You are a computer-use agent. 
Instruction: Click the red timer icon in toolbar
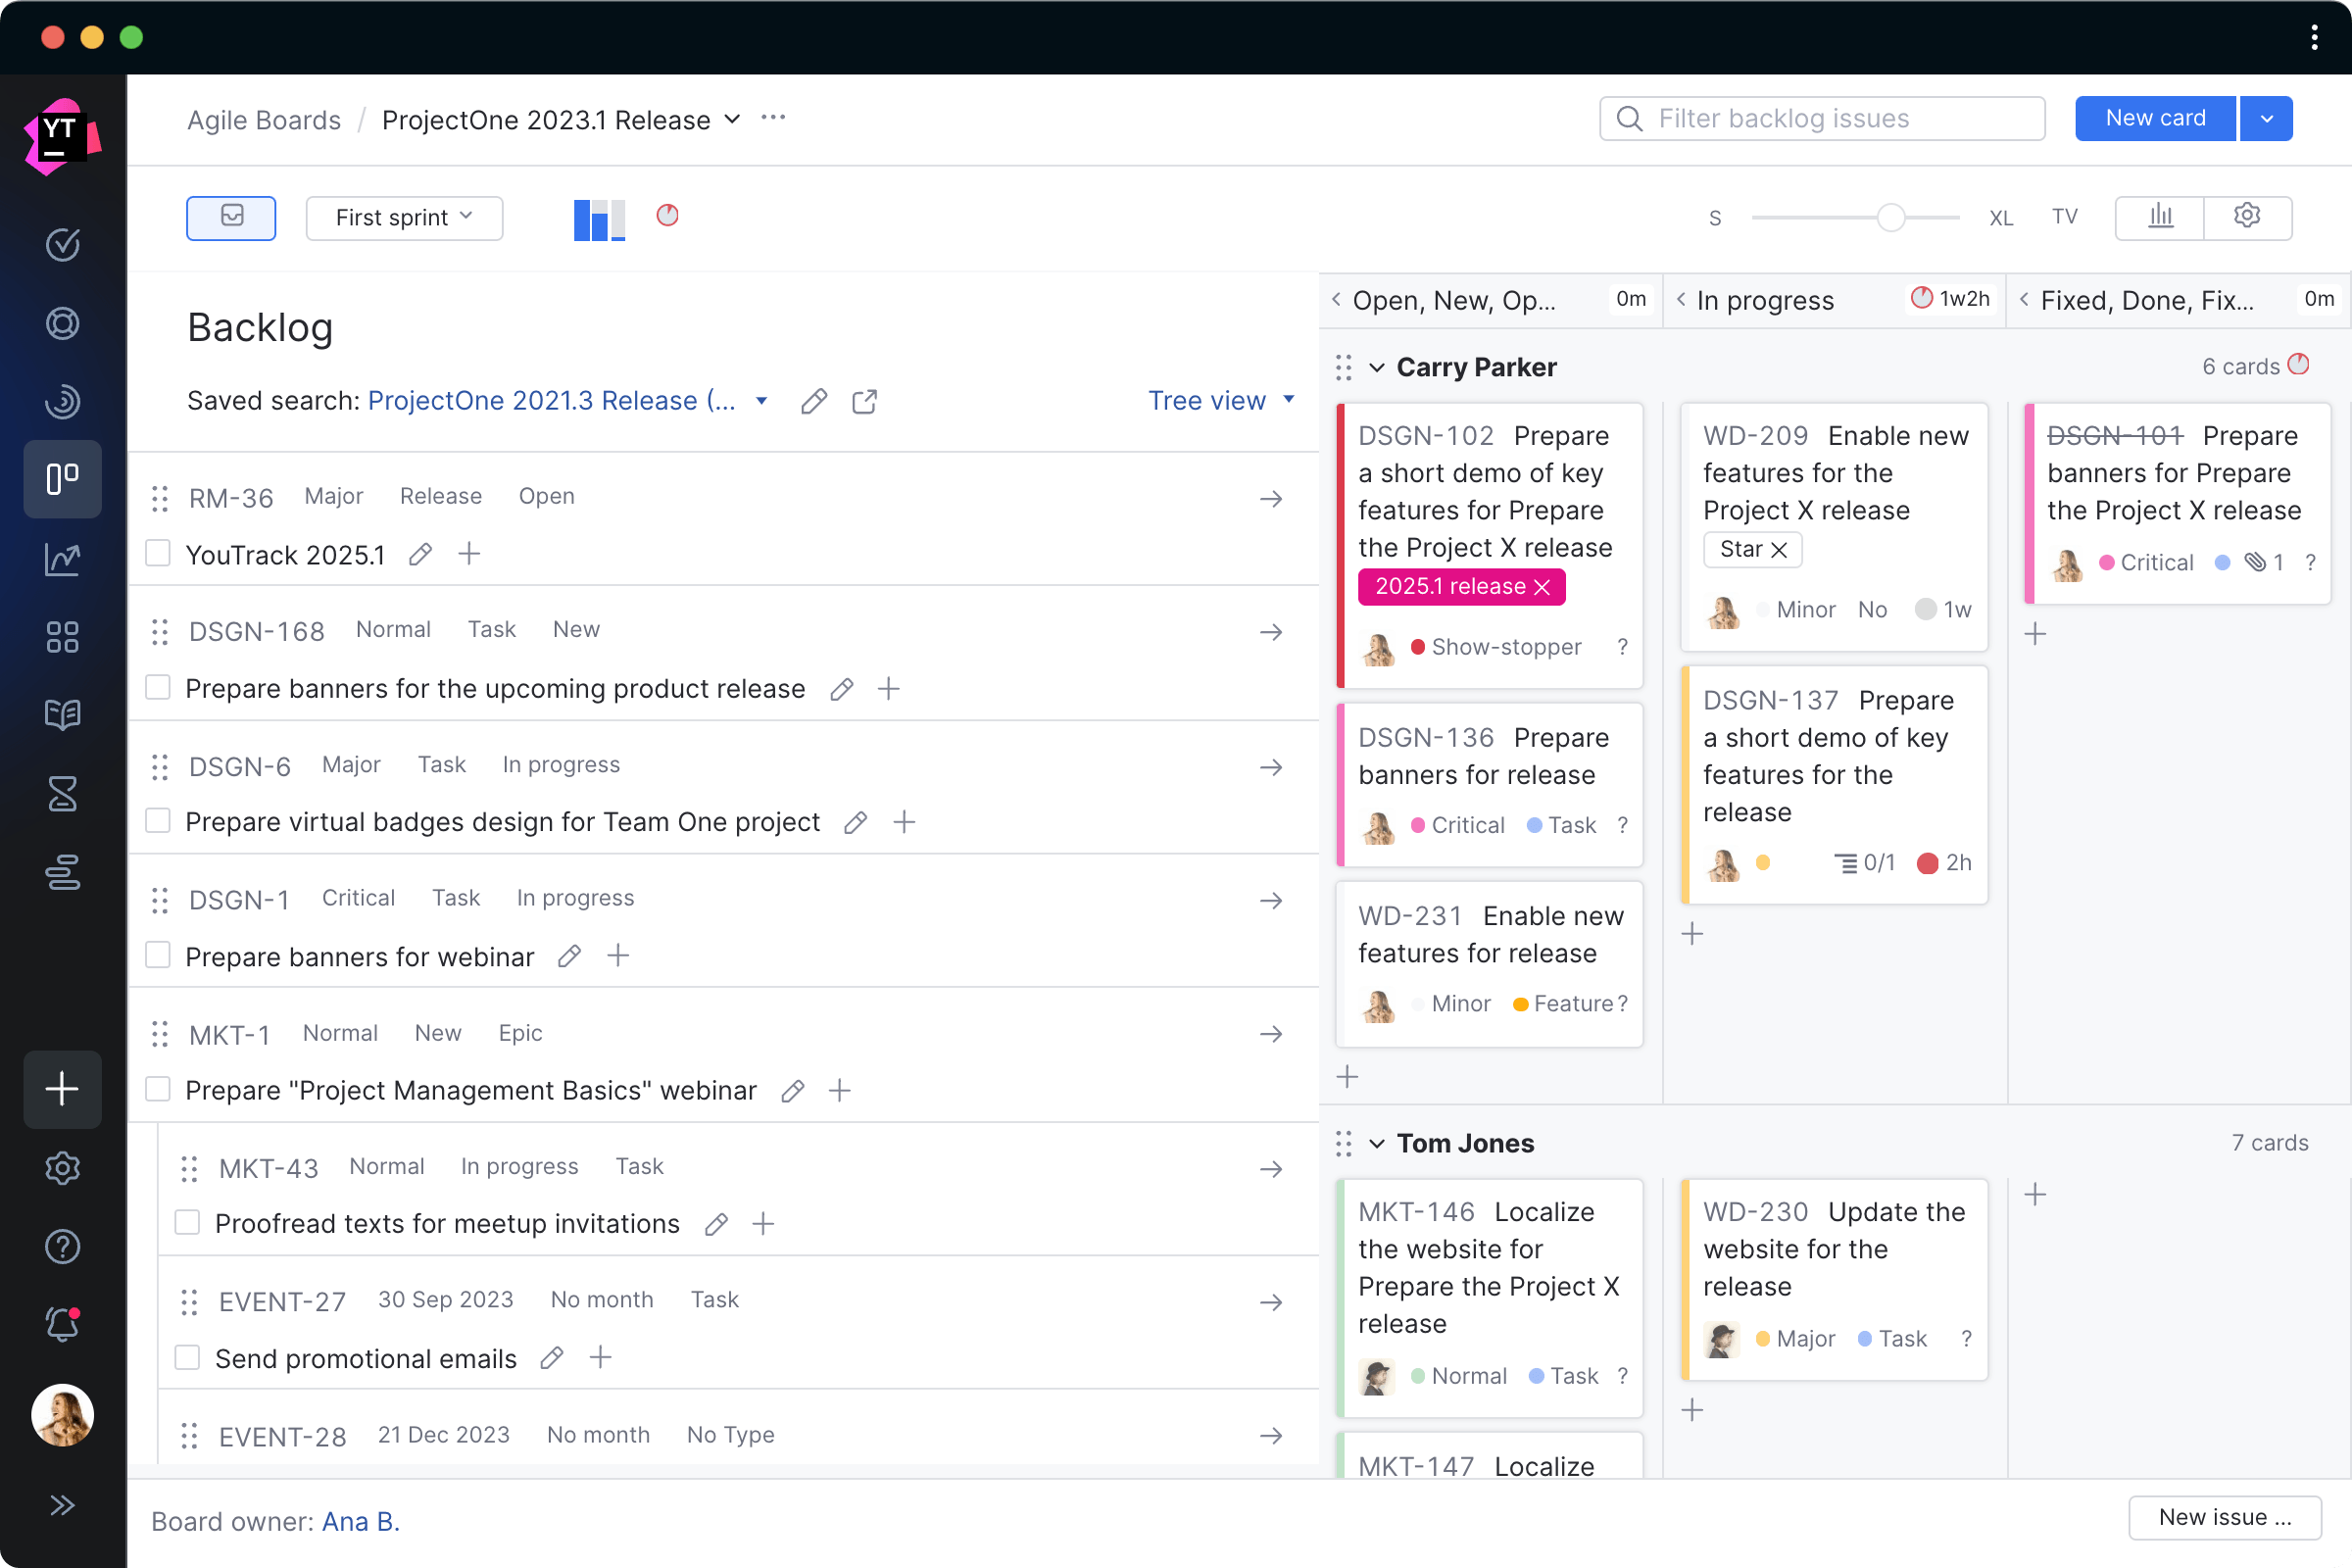(666, 215)
